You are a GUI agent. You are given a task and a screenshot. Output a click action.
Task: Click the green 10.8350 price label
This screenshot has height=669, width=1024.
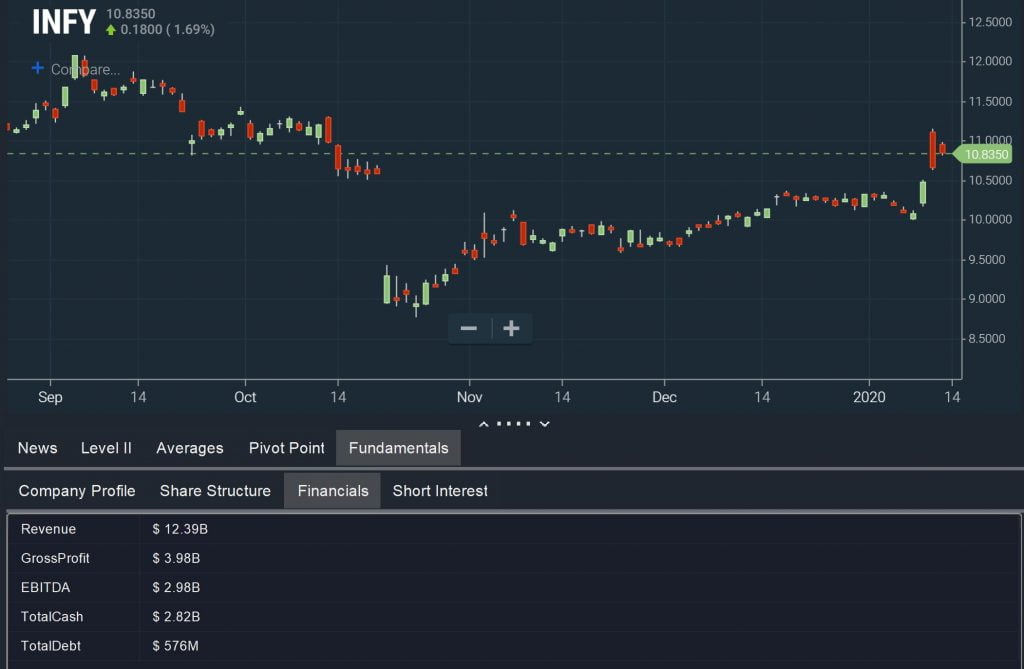click(x=983, y=154)
